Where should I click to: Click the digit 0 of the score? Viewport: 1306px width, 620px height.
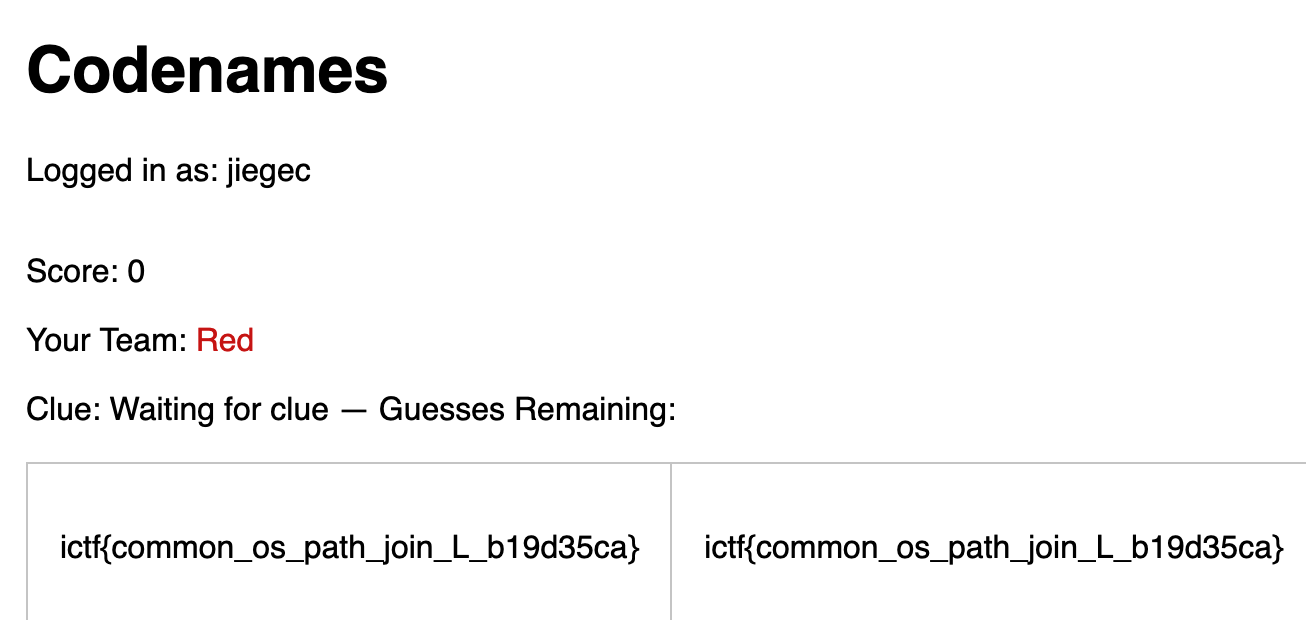pos(136,271)
